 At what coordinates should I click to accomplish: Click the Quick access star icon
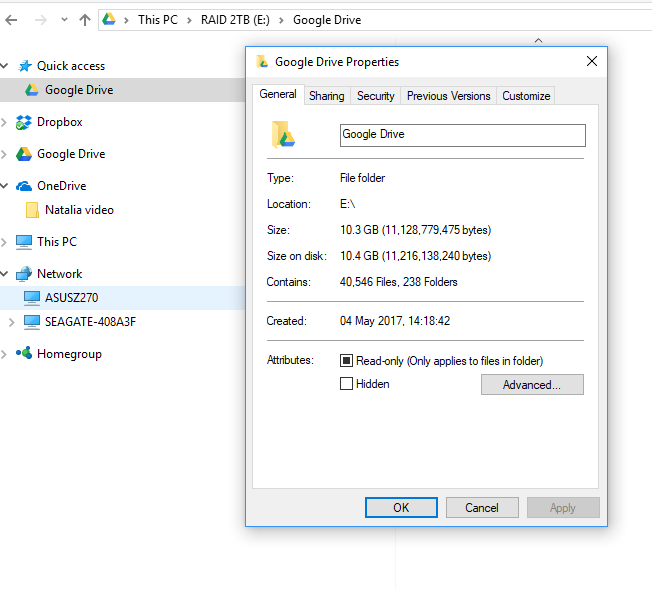25,65
